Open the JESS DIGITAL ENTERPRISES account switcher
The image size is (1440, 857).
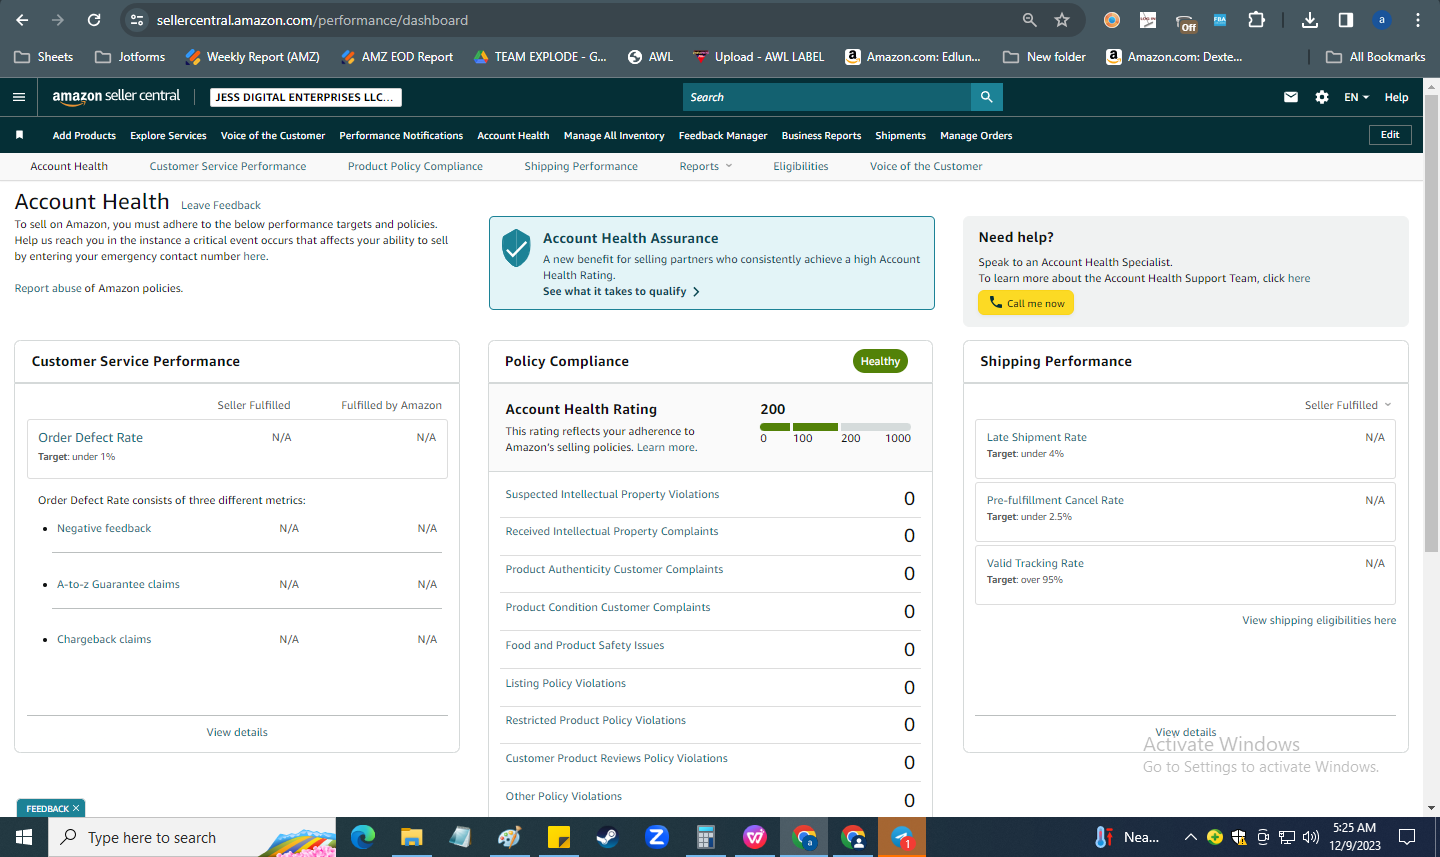tap(306, 97)
